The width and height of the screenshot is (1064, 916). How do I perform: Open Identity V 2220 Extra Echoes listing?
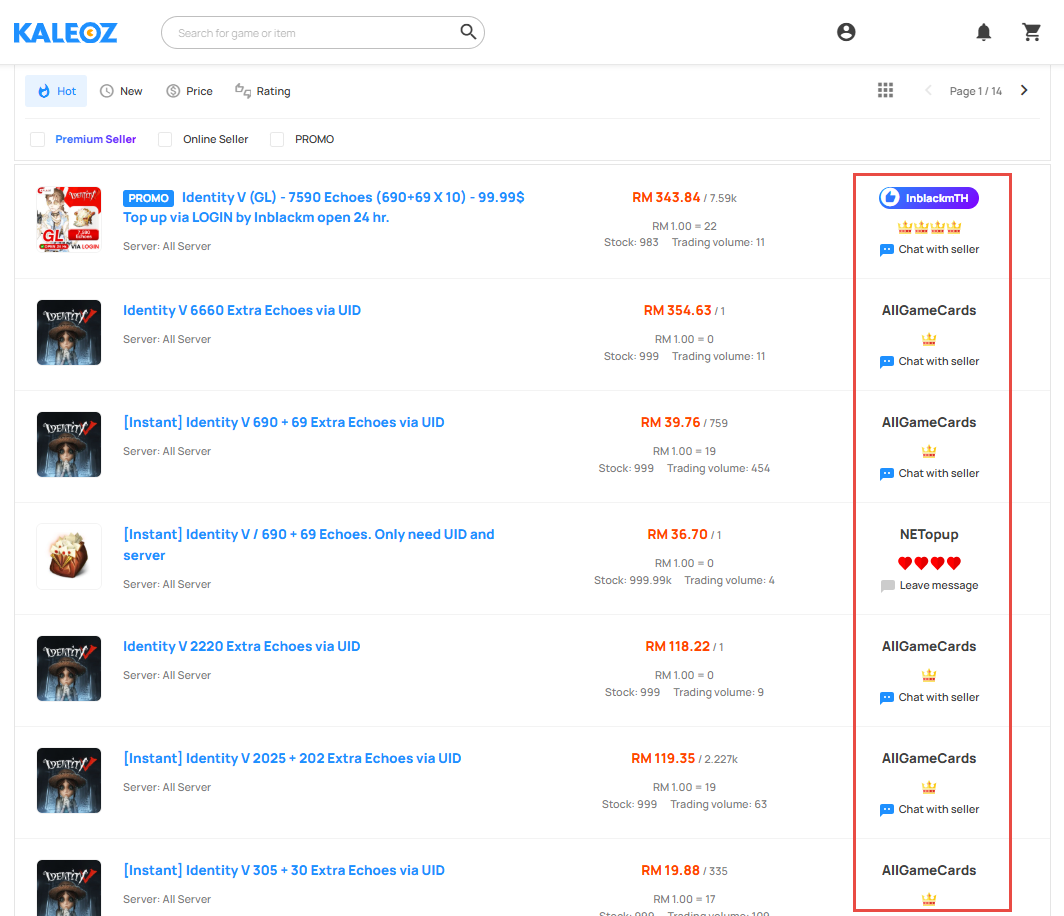pos(242,646)
